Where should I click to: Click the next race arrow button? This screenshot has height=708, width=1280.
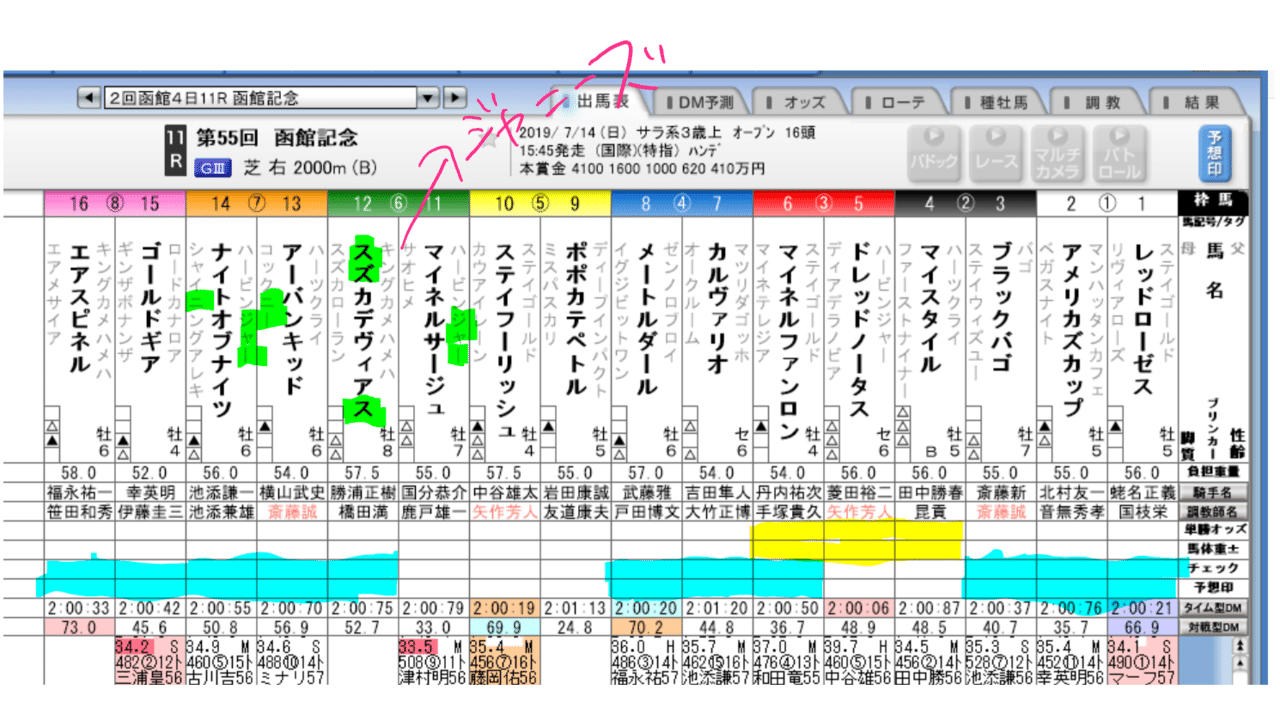point(454,99)
